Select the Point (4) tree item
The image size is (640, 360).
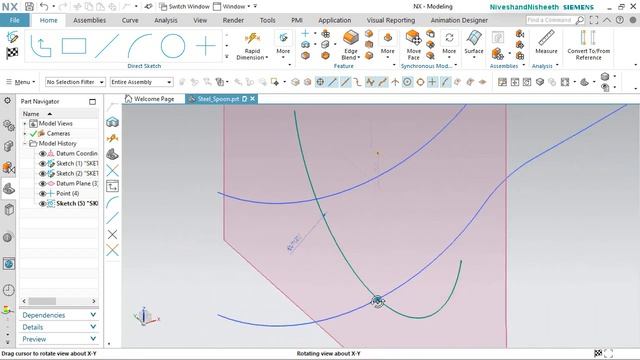point(67,193)
